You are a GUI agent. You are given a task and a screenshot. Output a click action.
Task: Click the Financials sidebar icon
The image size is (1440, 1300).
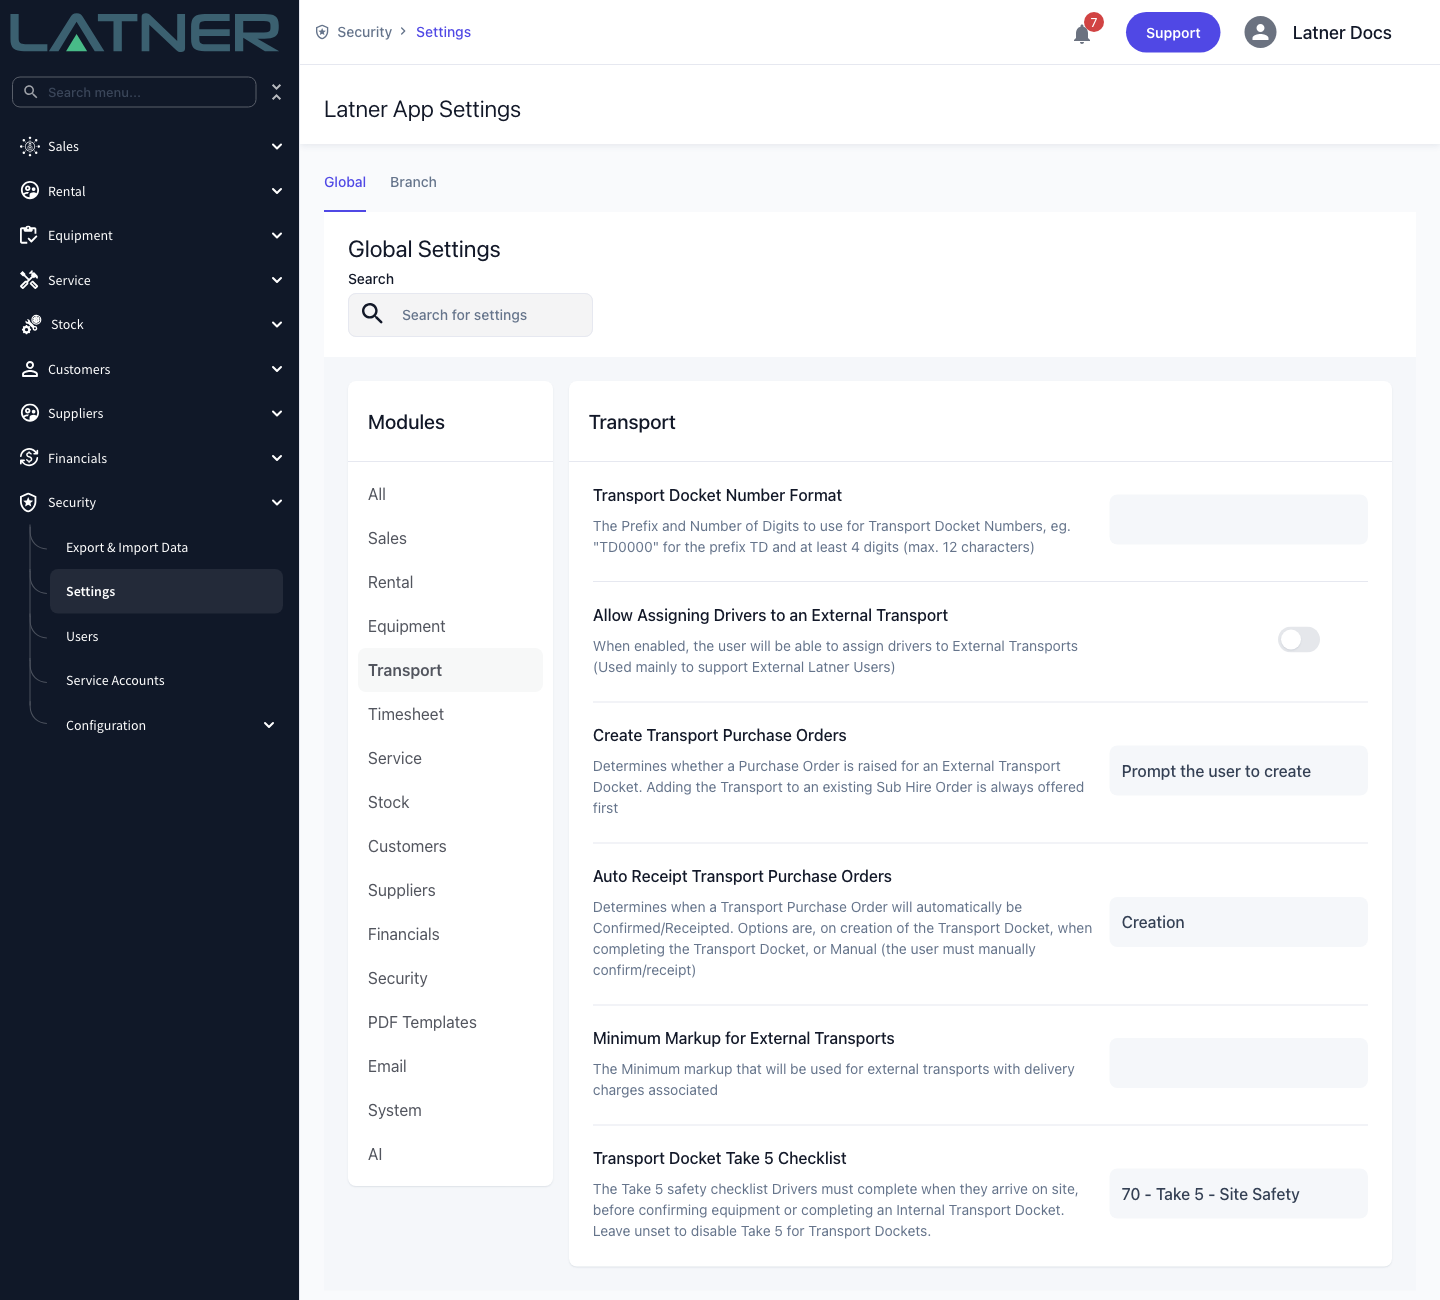point(30,458)
